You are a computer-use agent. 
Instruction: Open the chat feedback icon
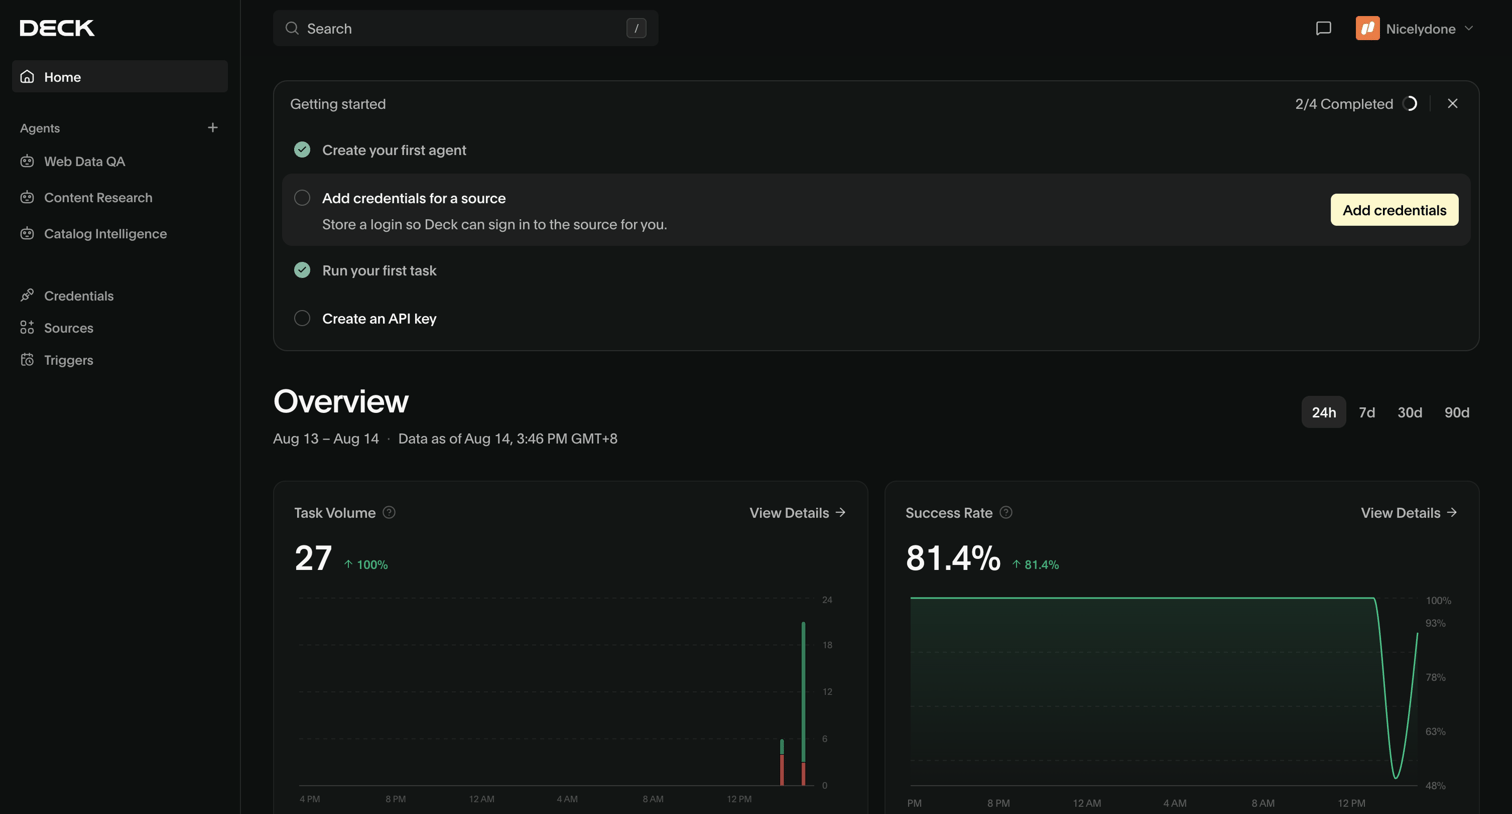tap(1323, 29)
